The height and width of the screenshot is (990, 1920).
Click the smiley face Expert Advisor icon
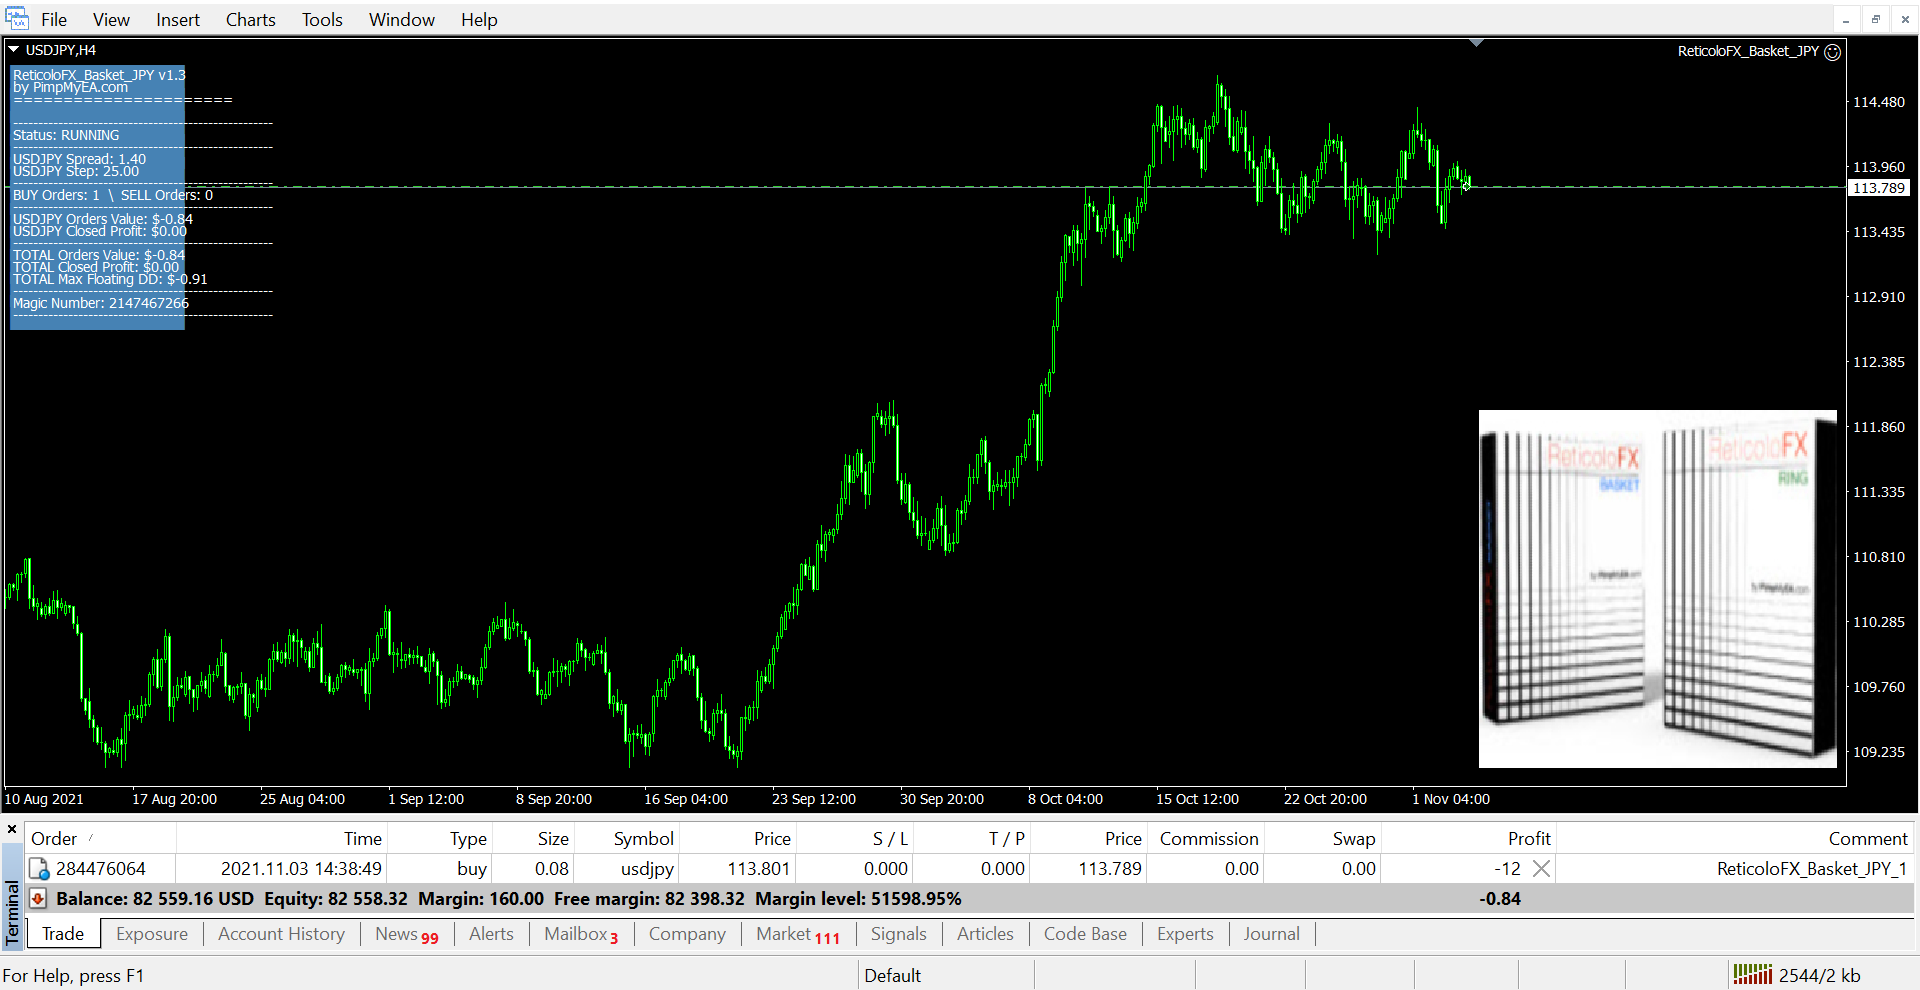click(x=1832, y=52)
